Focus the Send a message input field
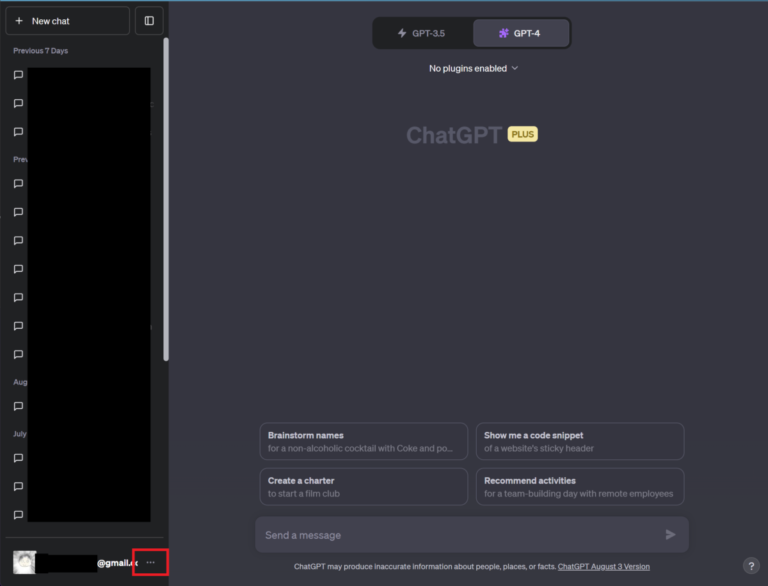The width and height of the screenshot is (768, 586). [x=460, y=535]
